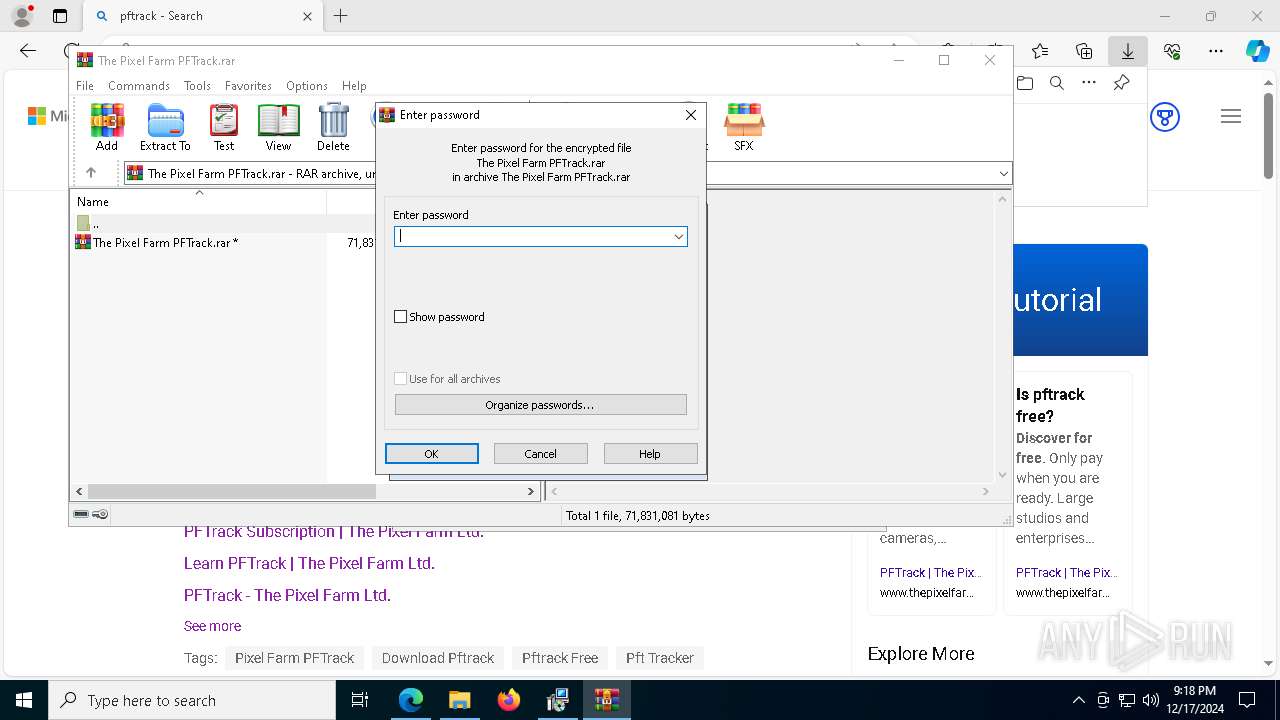Click the Organize passwords button
The width and height of the screenshot is (1280, 720).
(x=541, y=405)
